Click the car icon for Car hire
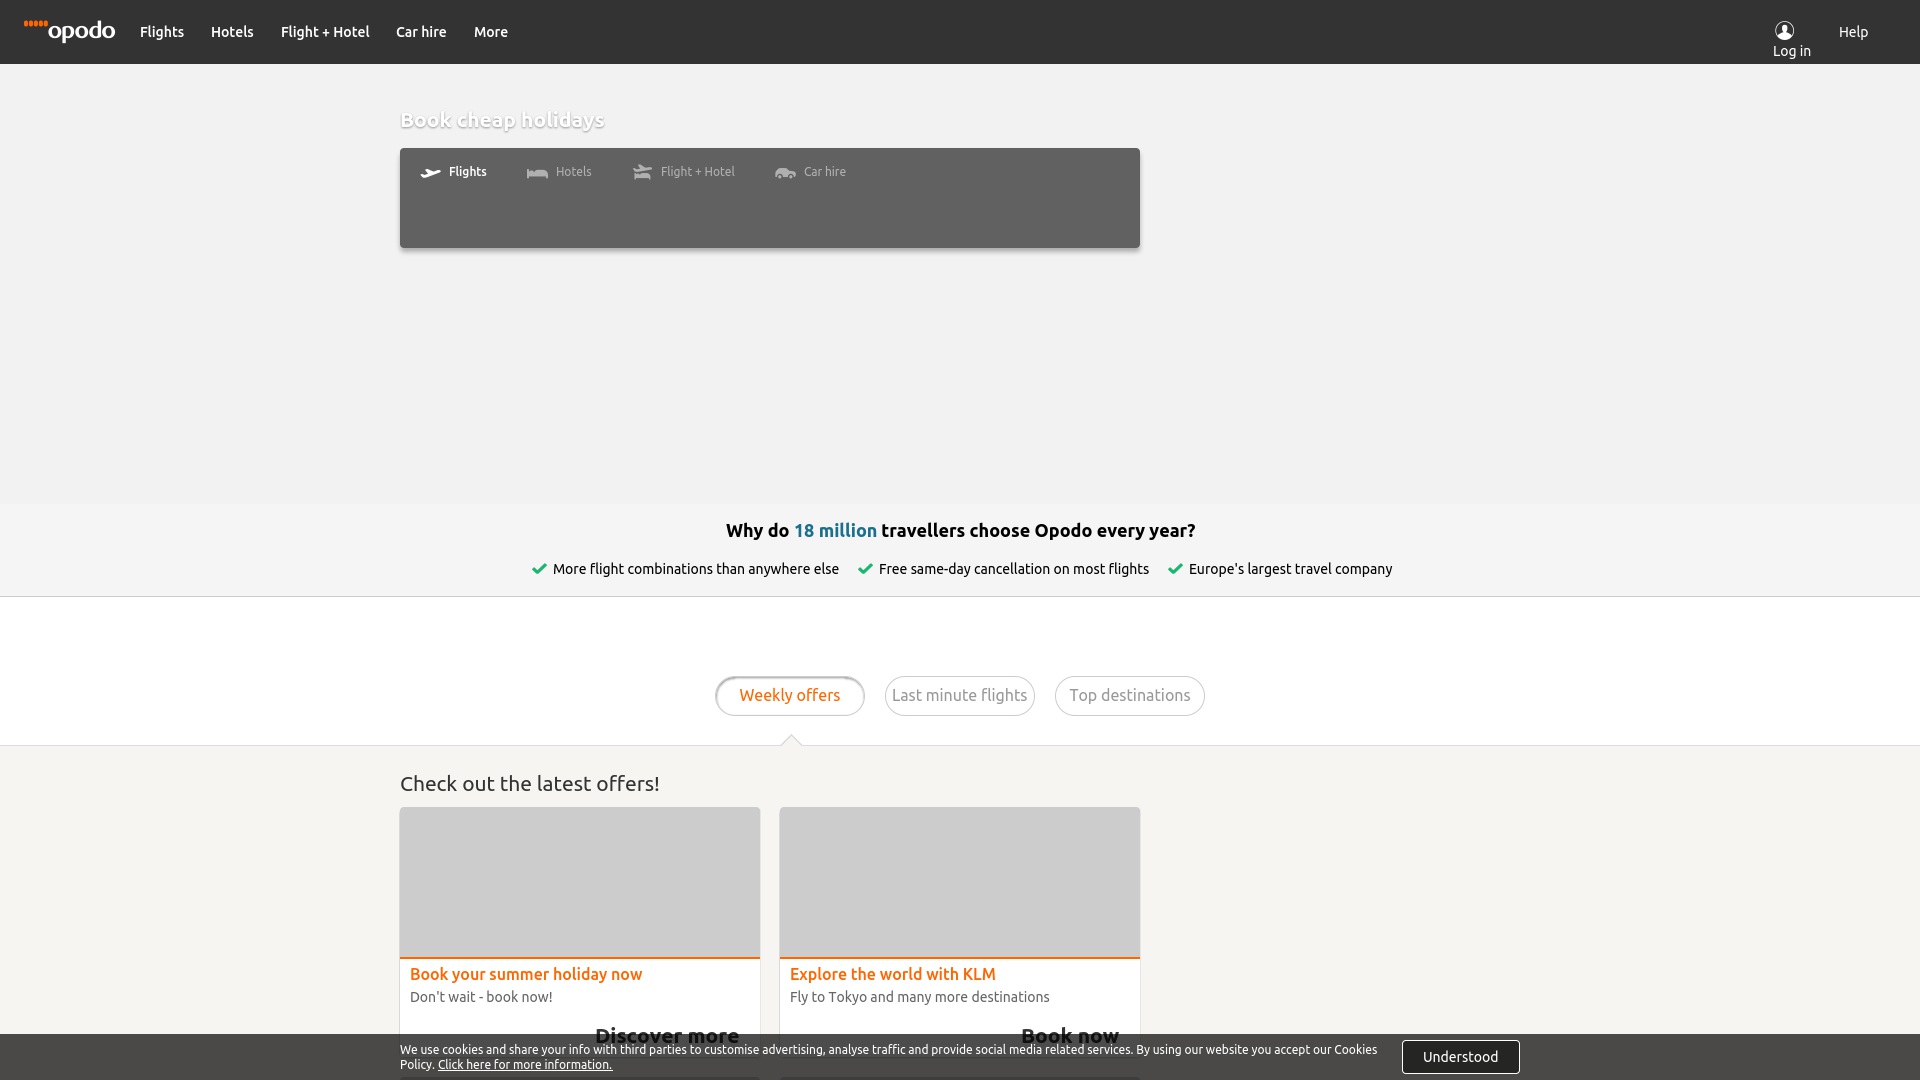Screen dimensions: 1920x1080 point(785,172)
